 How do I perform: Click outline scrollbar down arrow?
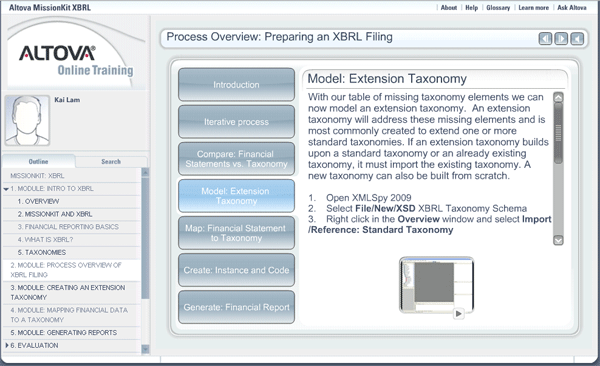tap(145, 349)
